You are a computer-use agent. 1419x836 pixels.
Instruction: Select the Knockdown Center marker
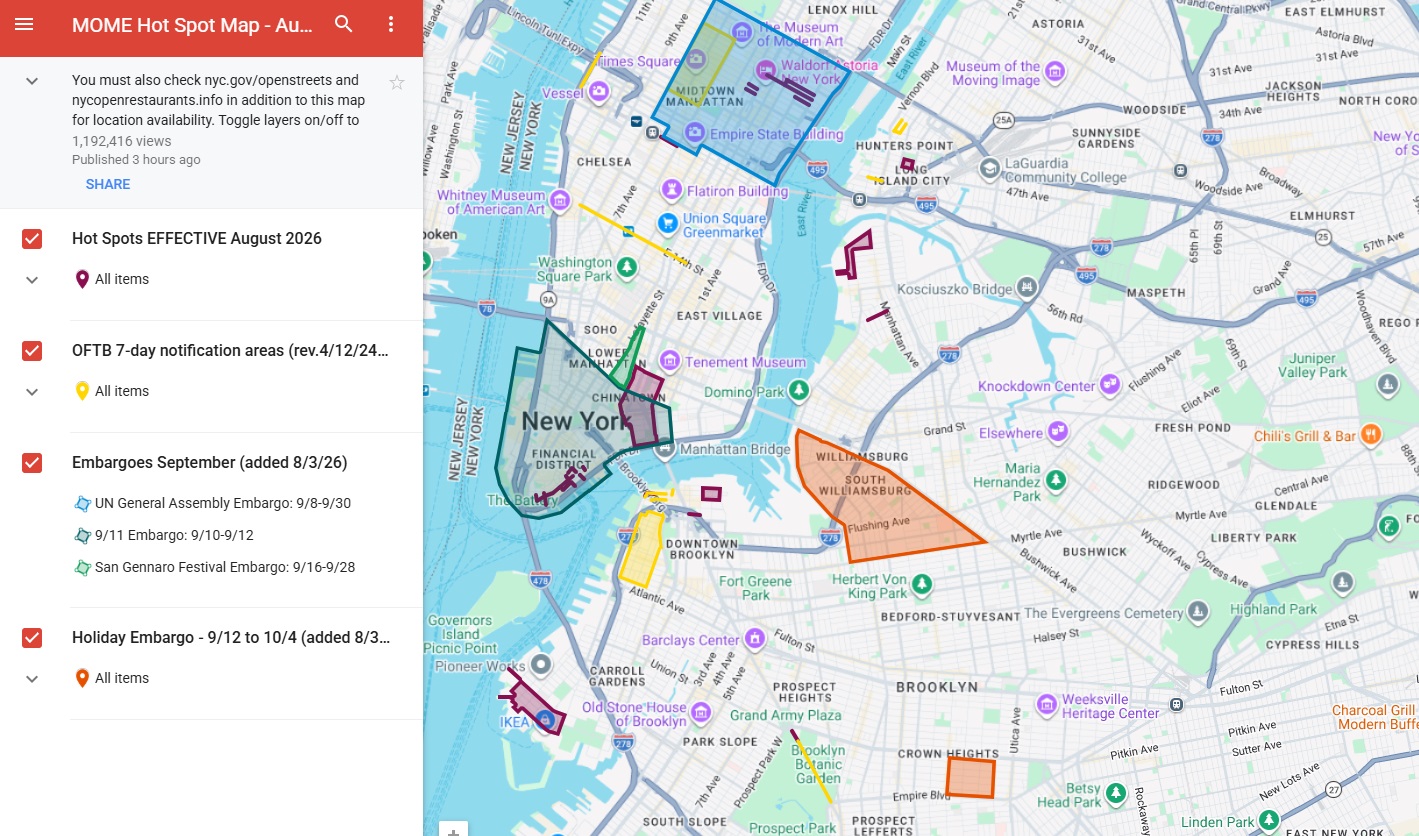(1109, 385)
